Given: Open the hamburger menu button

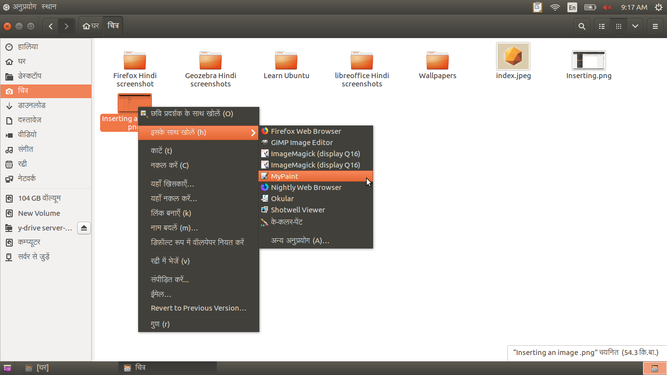Looking at the screenshot, I should (x=655, y=26).
